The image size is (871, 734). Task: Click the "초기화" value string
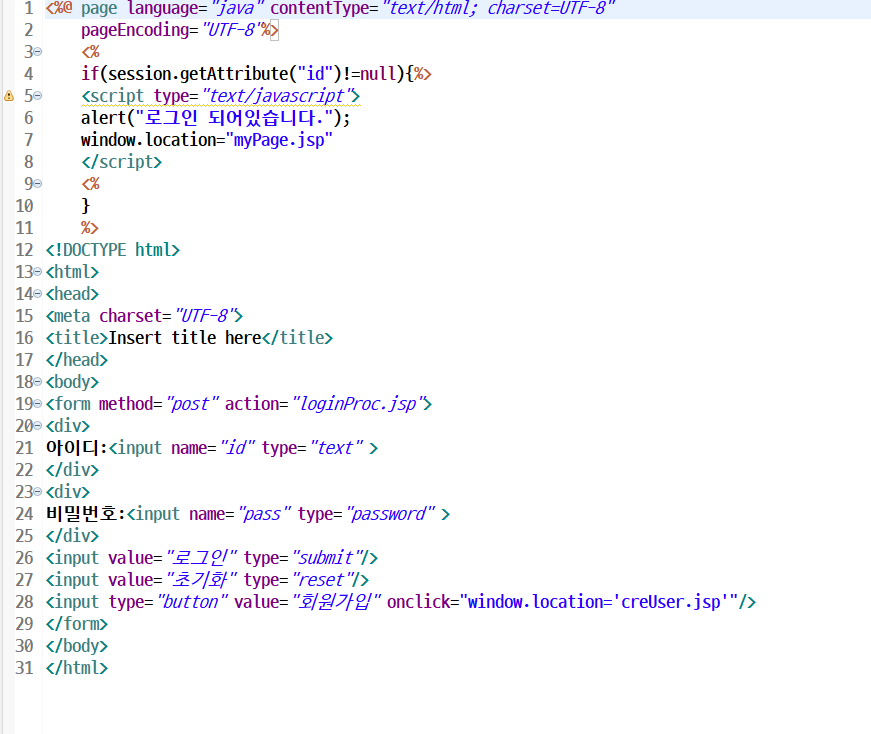pos(202,580)
